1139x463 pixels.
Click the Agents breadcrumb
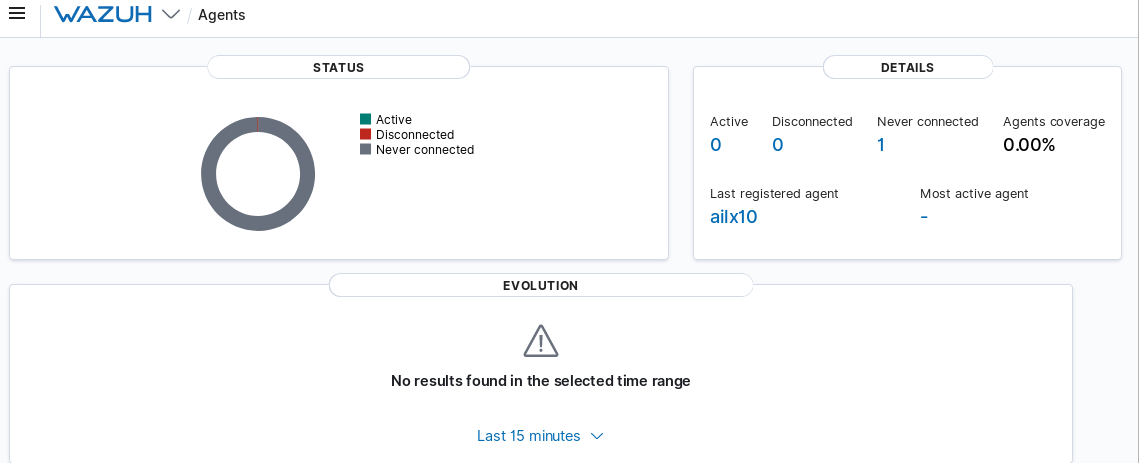[x=221, y=15]
